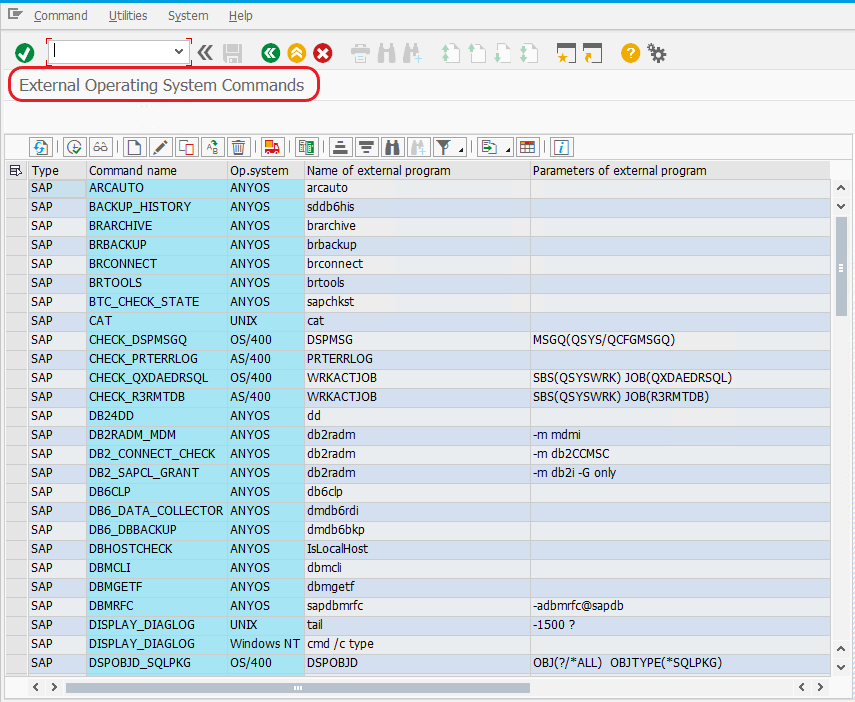
Task: Click the Next Page icon
Action: [502, 53]
